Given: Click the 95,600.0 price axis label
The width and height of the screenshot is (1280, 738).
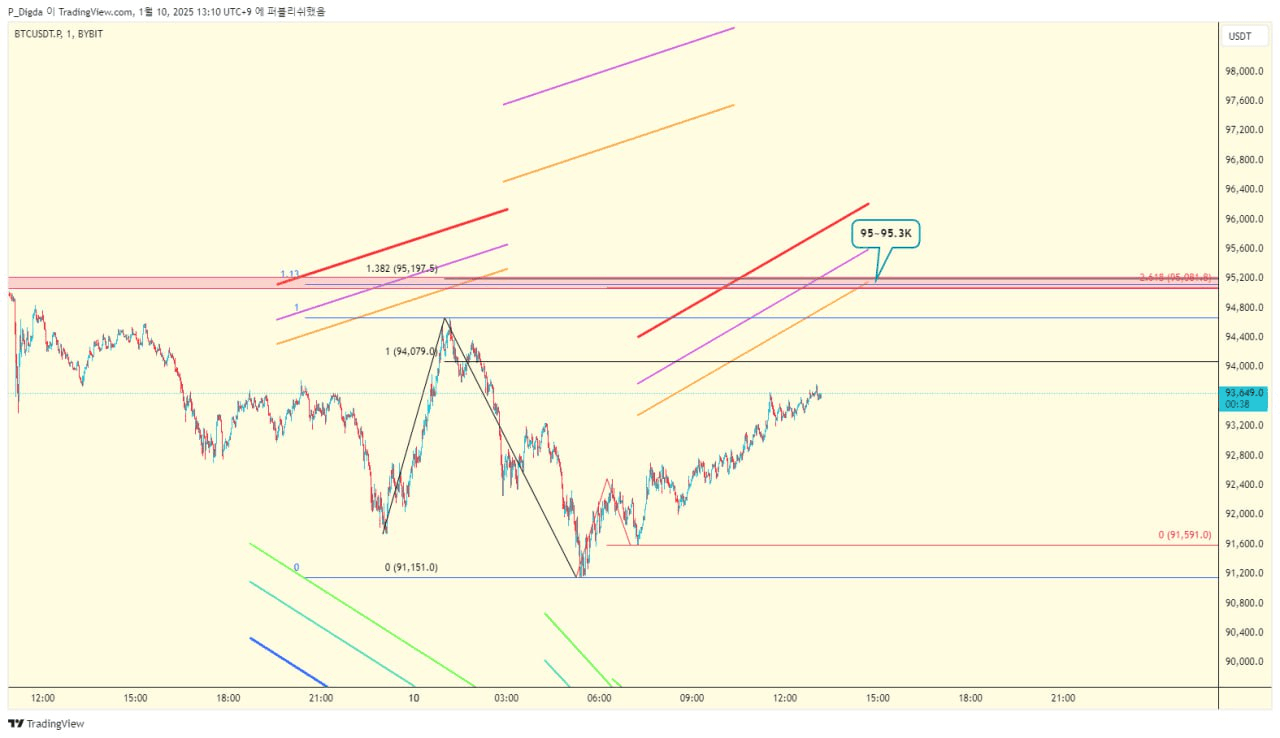Looking at the screenshot, I should (1245, 248).
